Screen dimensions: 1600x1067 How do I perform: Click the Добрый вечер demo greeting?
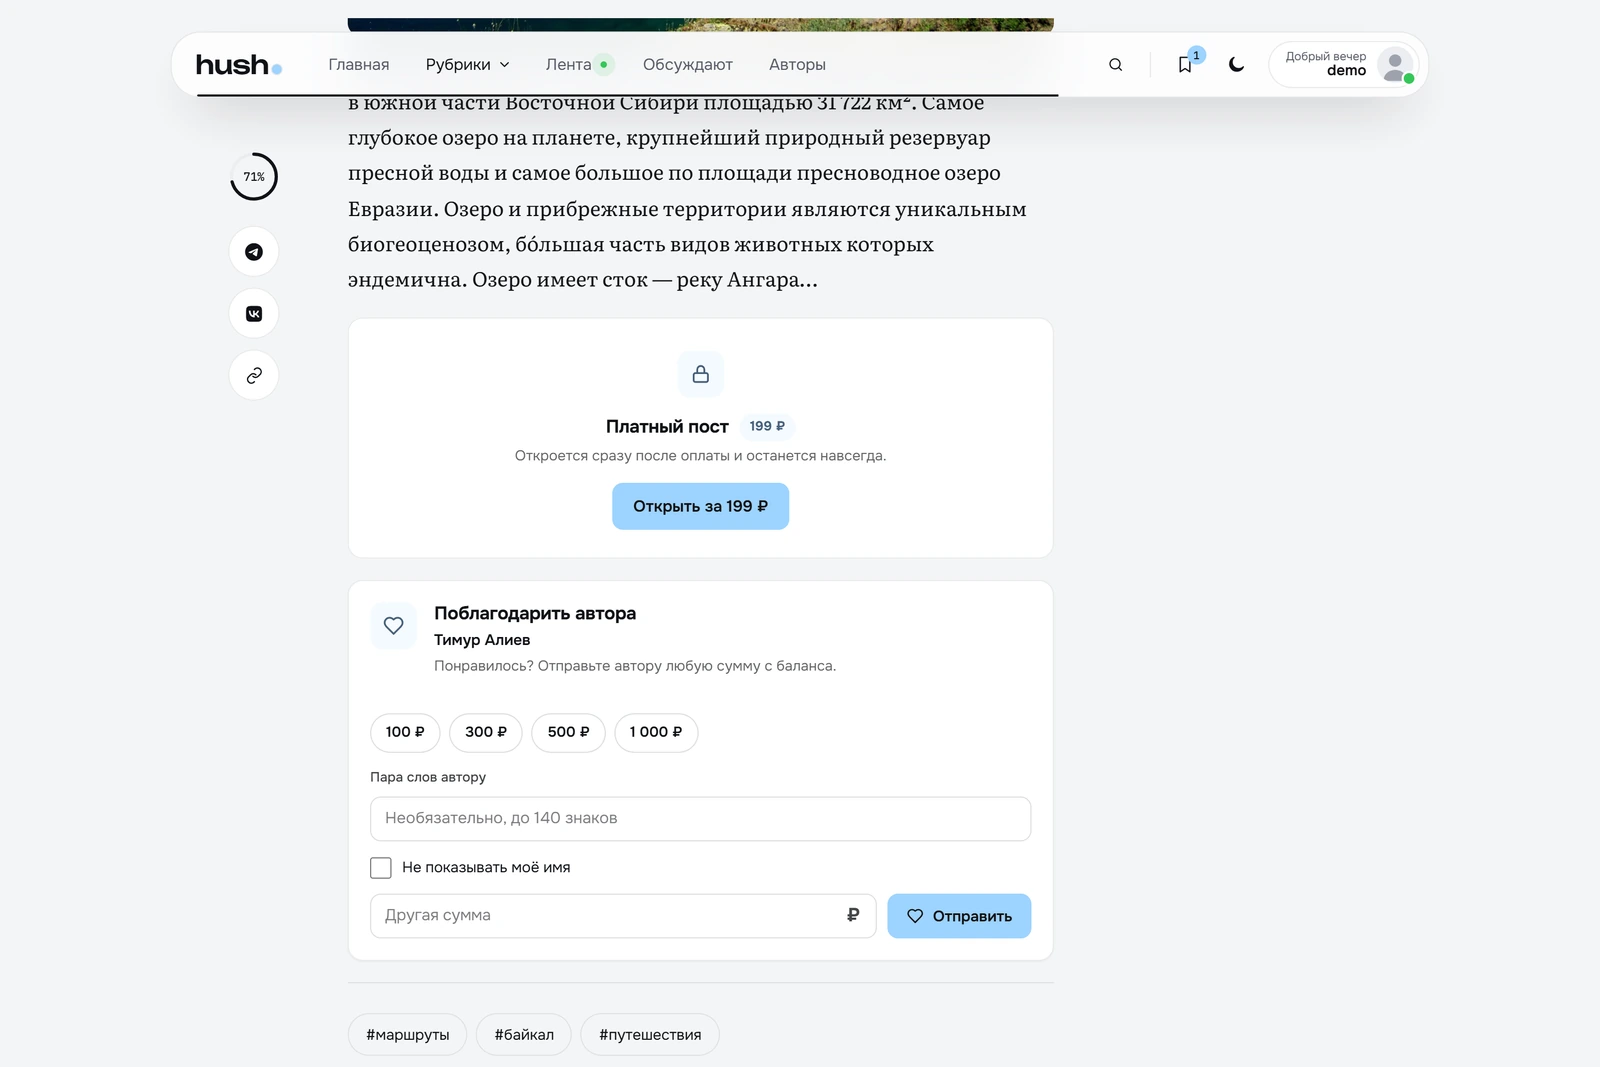point(1326,64)
